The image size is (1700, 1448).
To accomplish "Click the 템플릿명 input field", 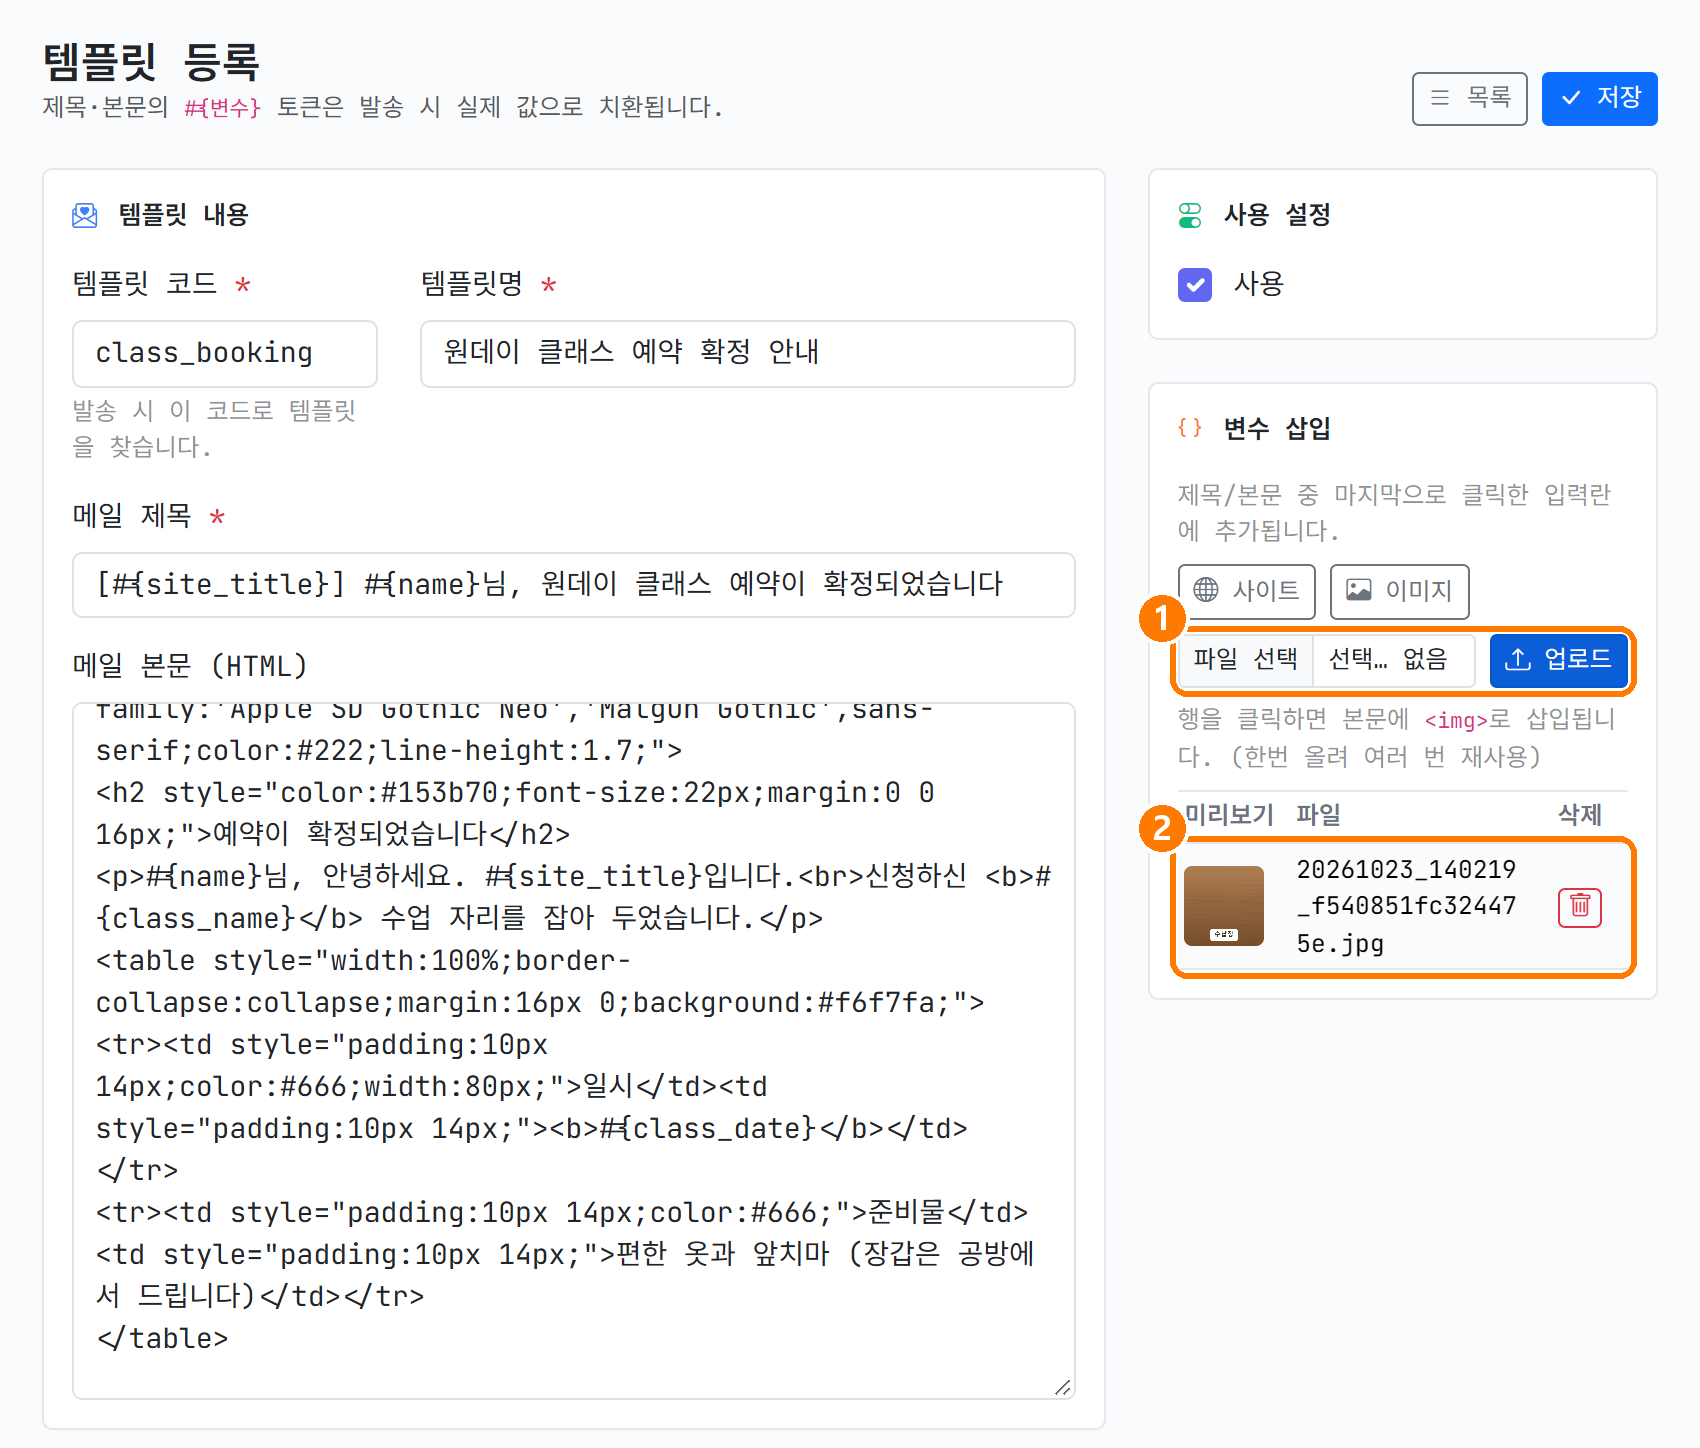I will [x=748, y=353].
